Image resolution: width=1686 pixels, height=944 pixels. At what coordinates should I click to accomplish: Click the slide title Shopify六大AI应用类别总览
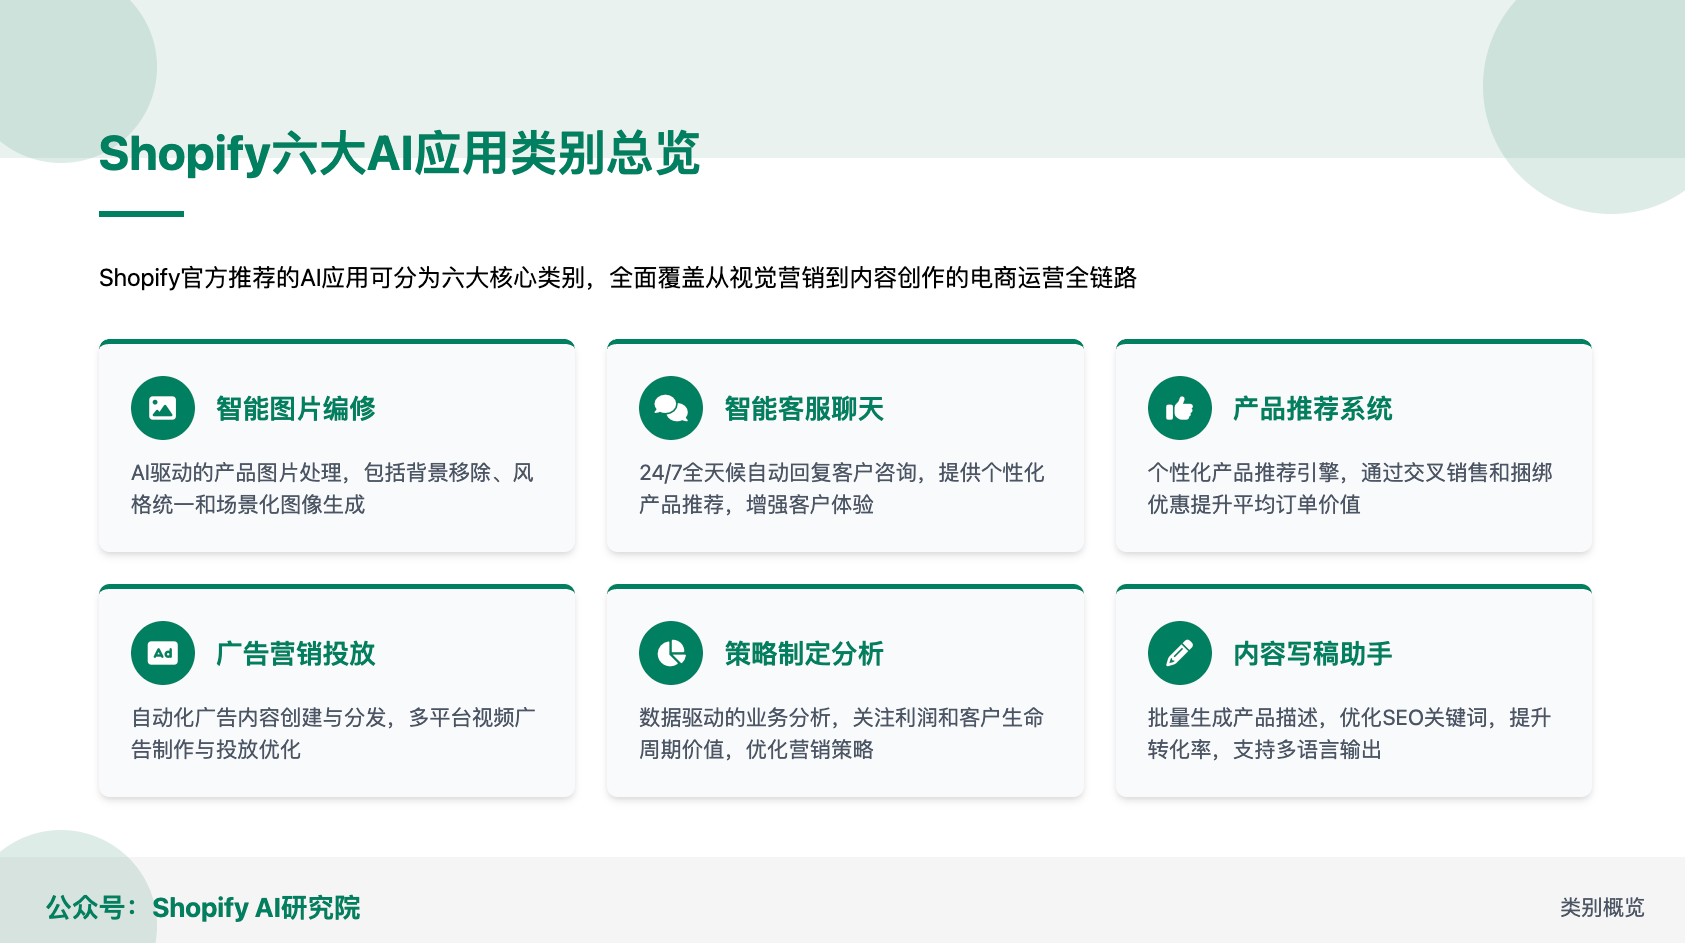399,154
